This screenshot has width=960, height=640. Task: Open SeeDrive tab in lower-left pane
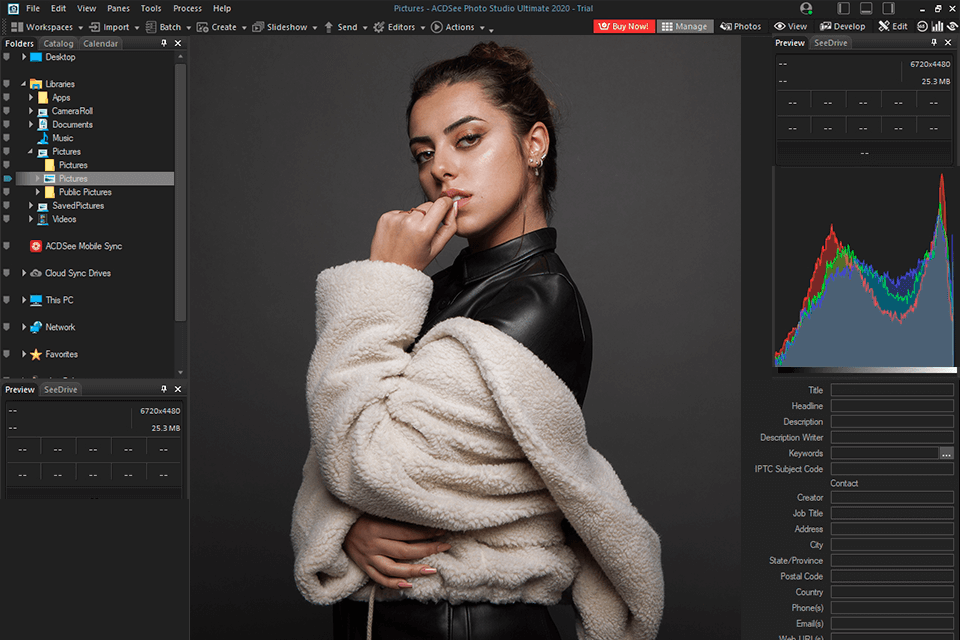61,390
